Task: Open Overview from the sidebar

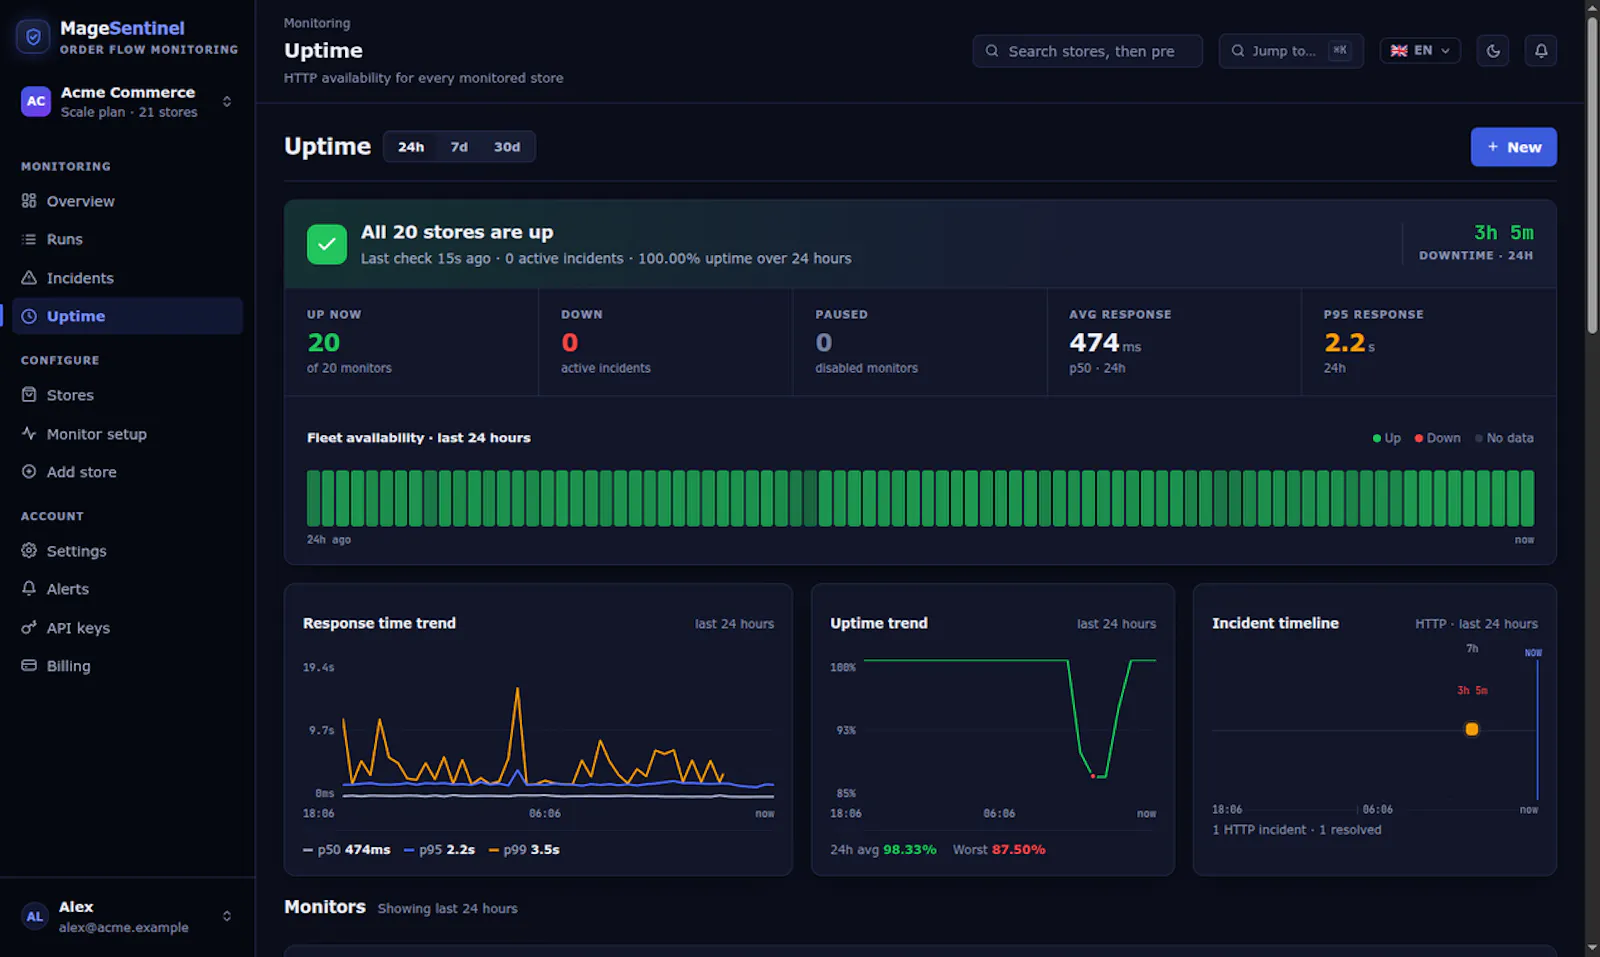Action: (x=127, y=201)
